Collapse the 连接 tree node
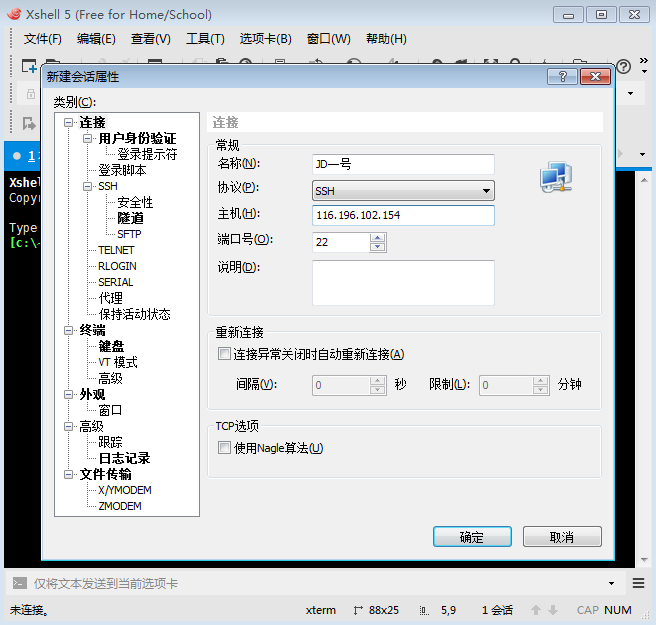The image size is (656, 625). pyautogui.click(x=68, y=123)
